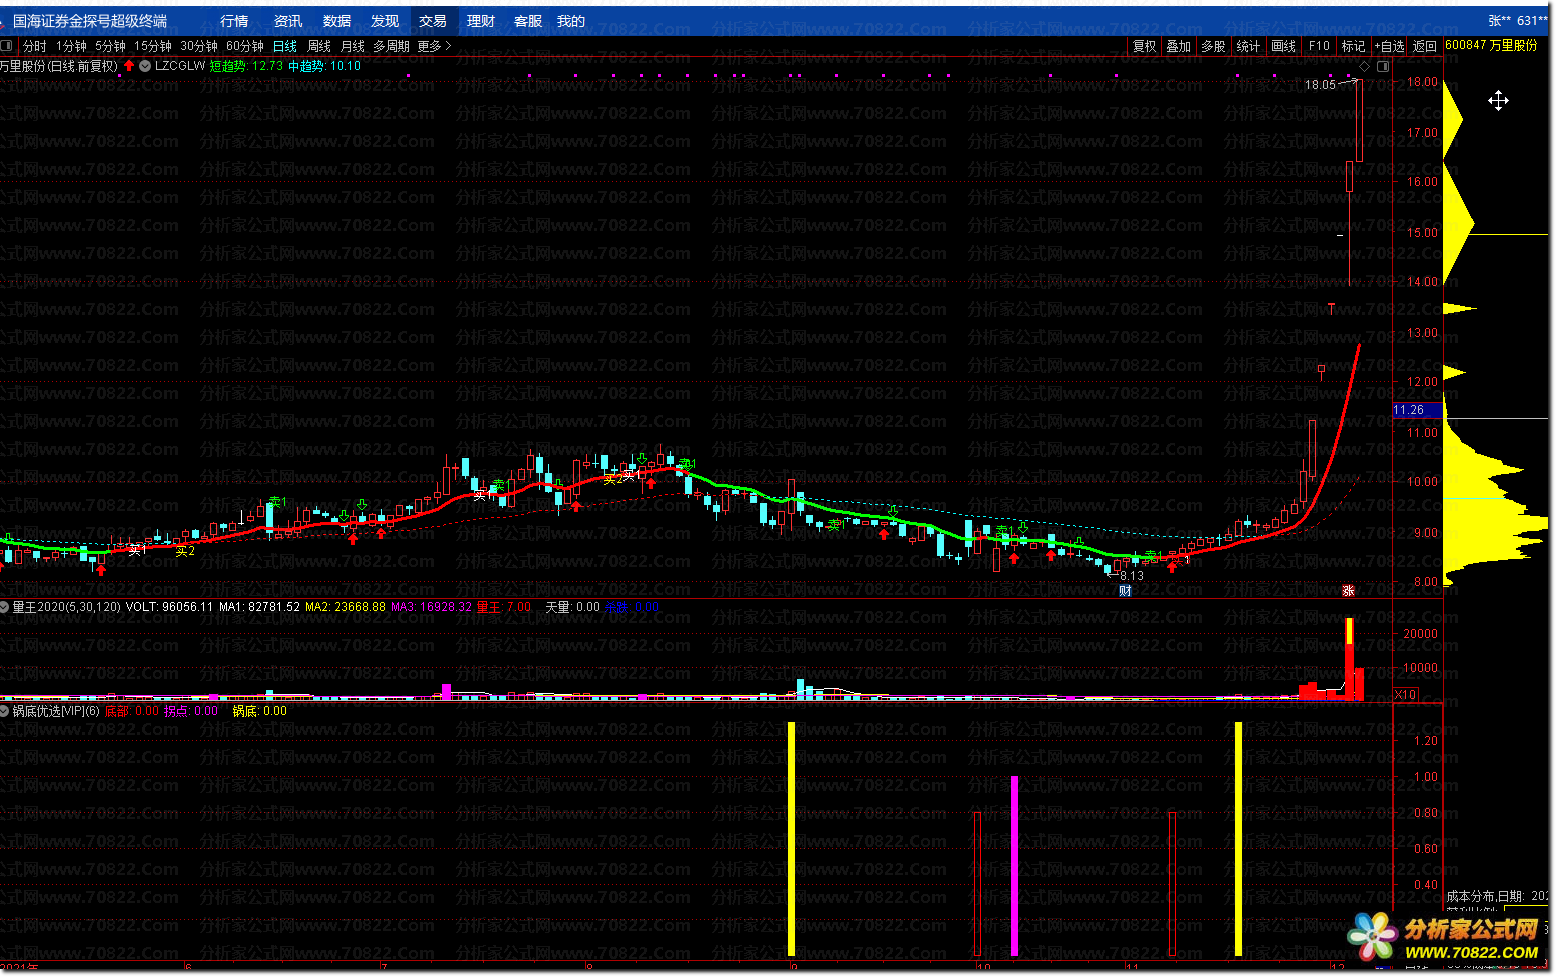Click the X10 volume scale button
Screen dimensions: 1557x977
(x=1405, y=694)
